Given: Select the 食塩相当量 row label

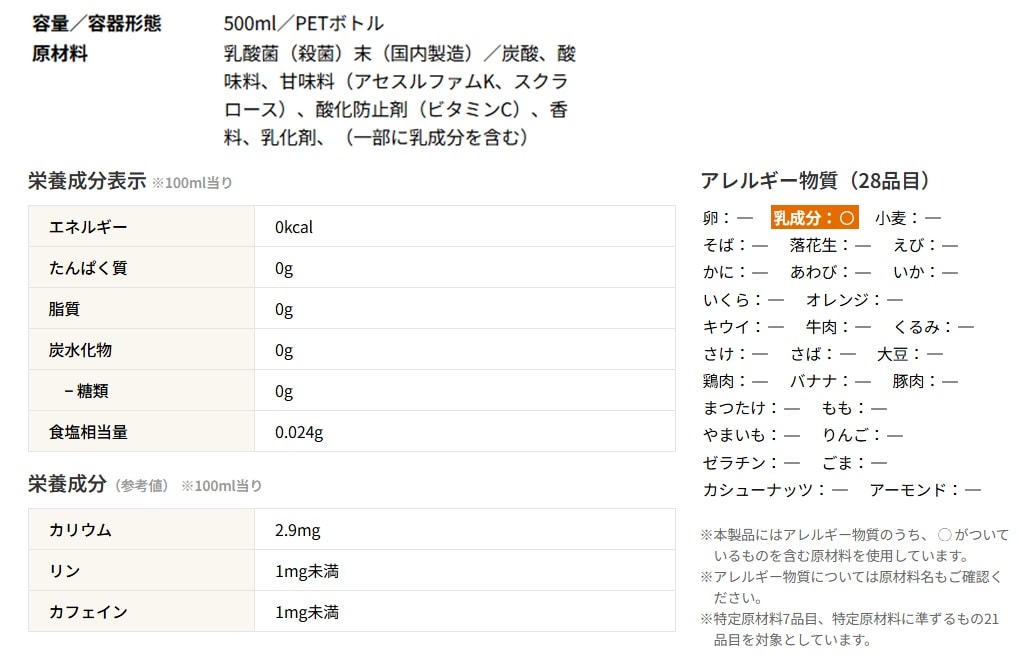Looking at the screenshot, I should click(88, 432).
